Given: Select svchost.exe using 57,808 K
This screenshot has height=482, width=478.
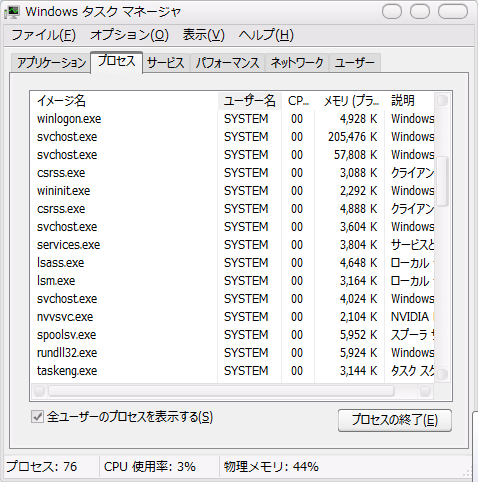Looking at the screenshot, I should coord(233,155).
